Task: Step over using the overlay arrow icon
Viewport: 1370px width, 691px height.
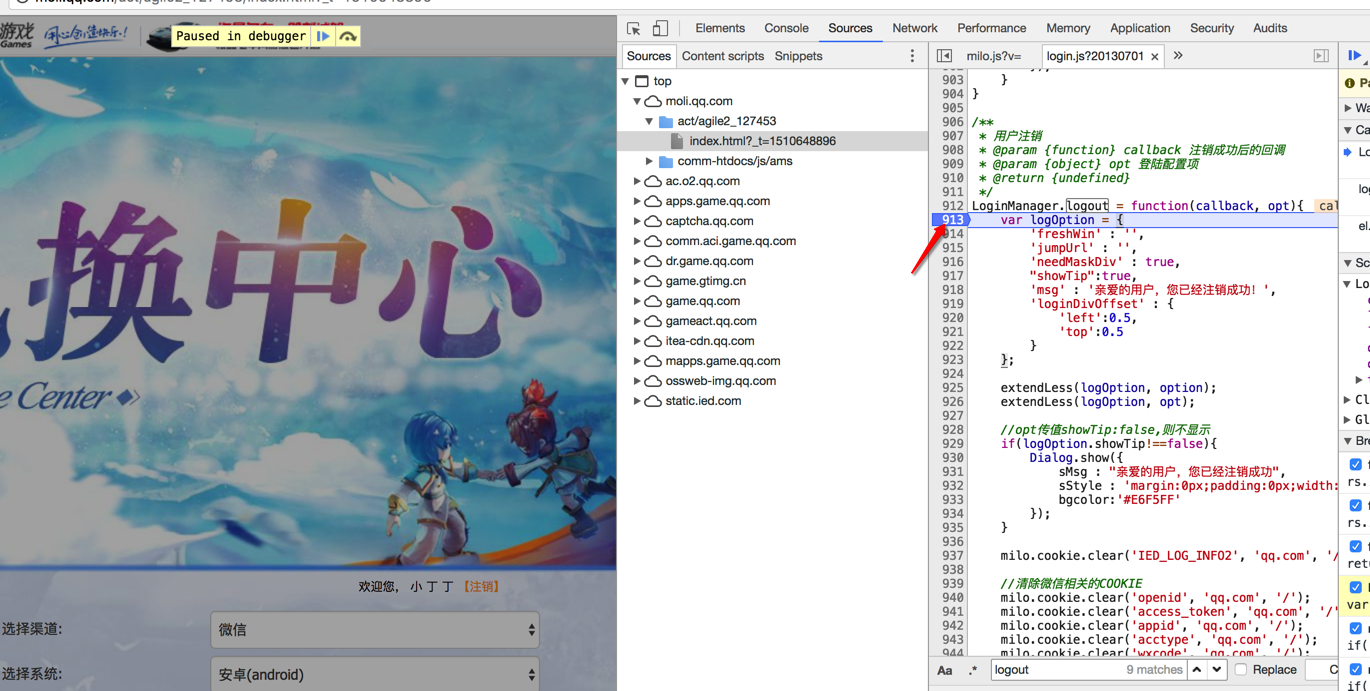Action: 348,36
